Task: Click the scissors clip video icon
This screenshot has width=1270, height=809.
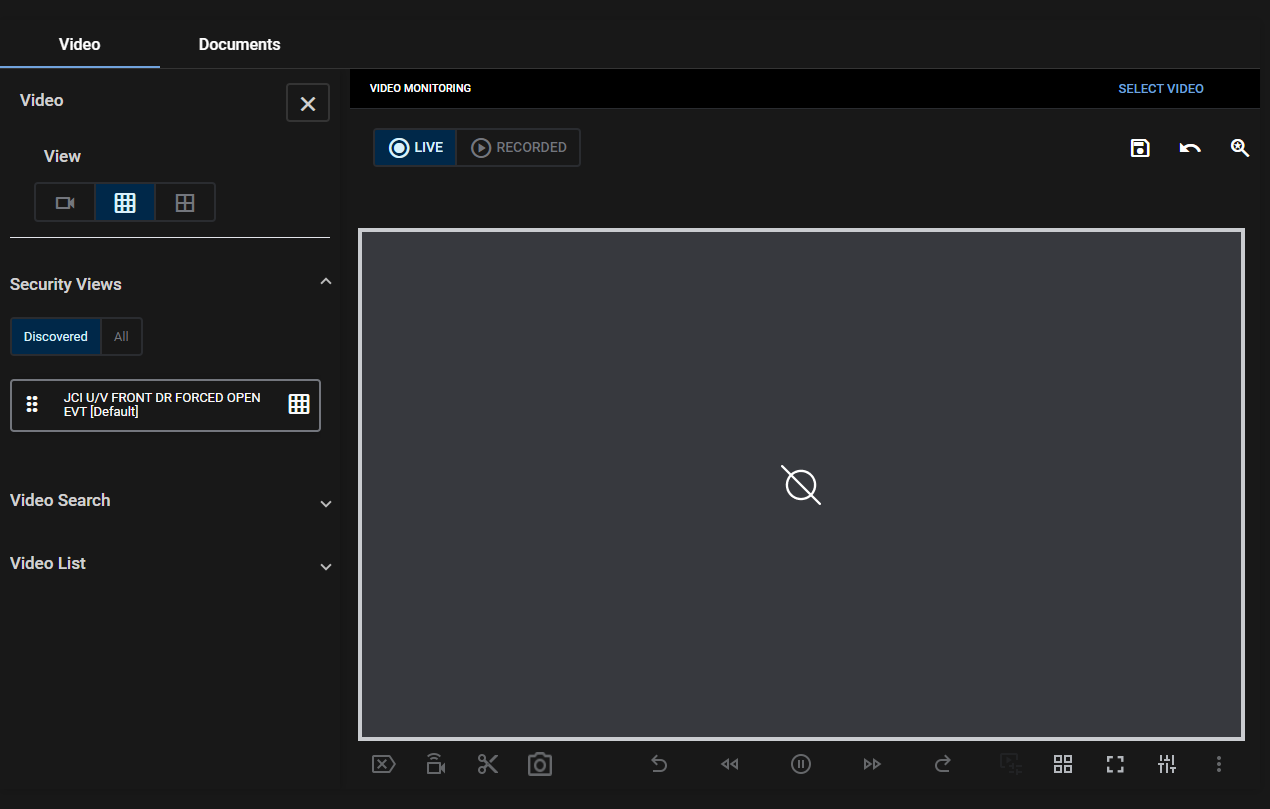Action: click(x=488, y=764)
